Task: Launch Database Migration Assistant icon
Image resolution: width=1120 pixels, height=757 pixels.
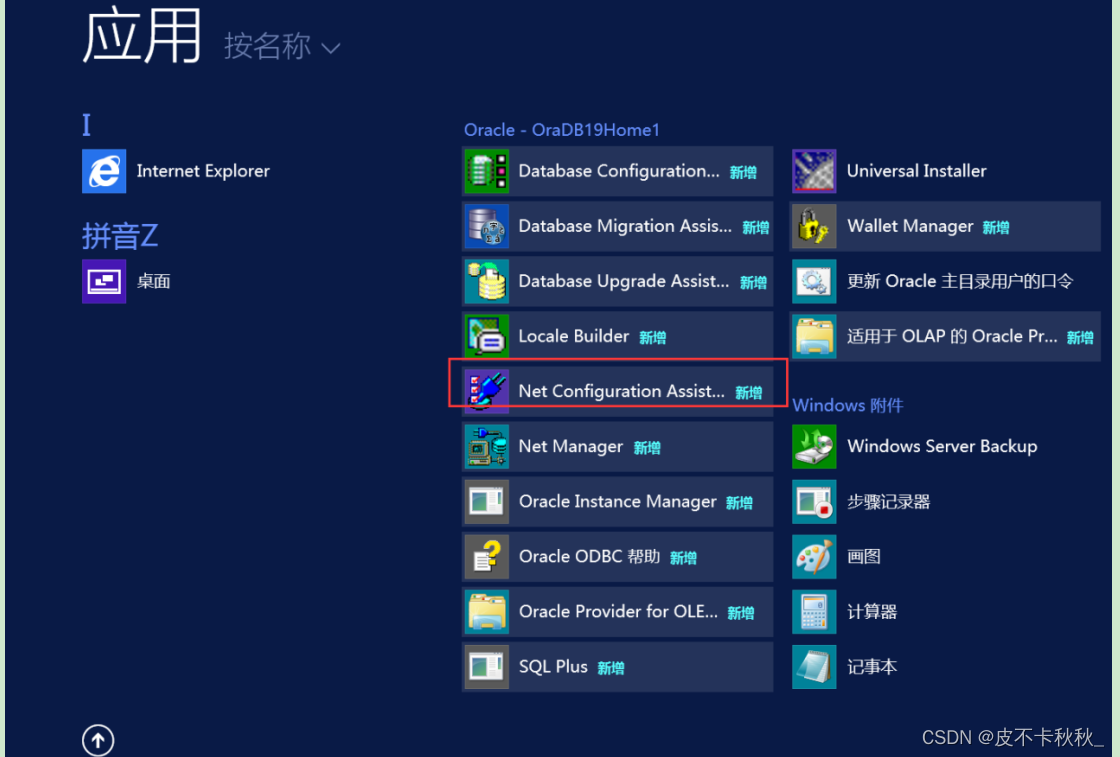Action: [x=487, y=226]
